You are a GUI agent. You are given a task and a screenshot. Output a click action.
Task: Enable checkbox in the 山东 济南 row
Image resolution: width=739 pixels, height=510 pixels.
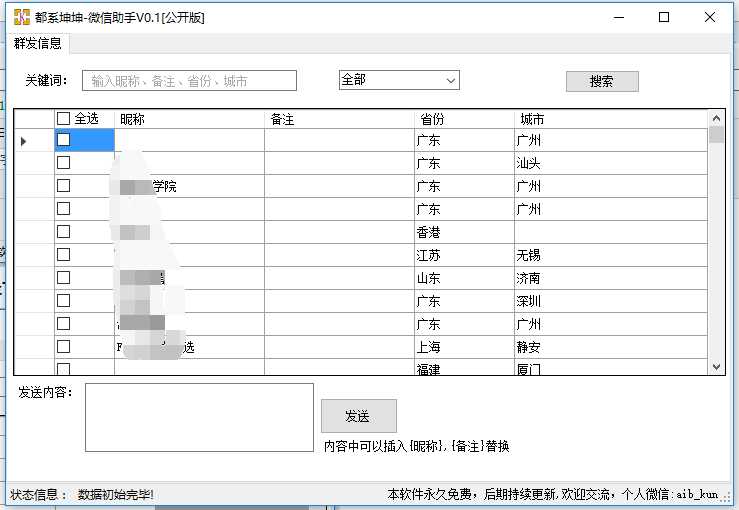[x=64, y=278]
